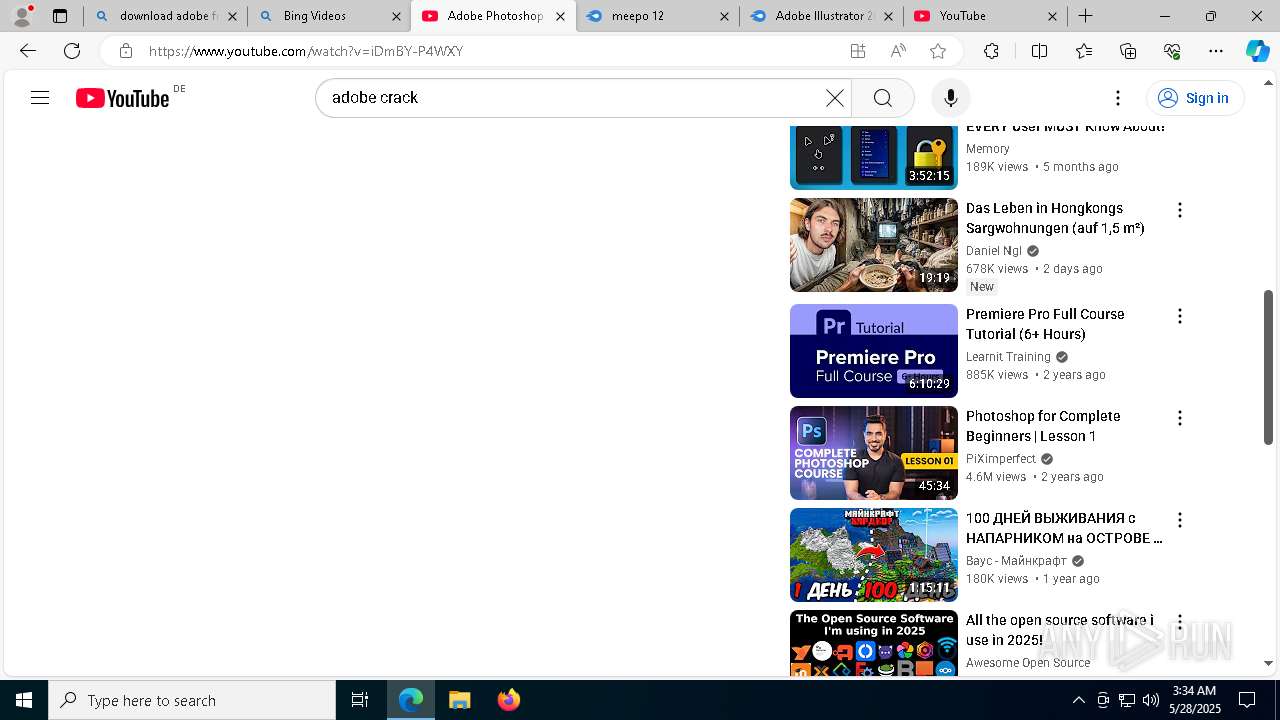Open the notification center
The image size is (1280, 720).
(1247, 700)
